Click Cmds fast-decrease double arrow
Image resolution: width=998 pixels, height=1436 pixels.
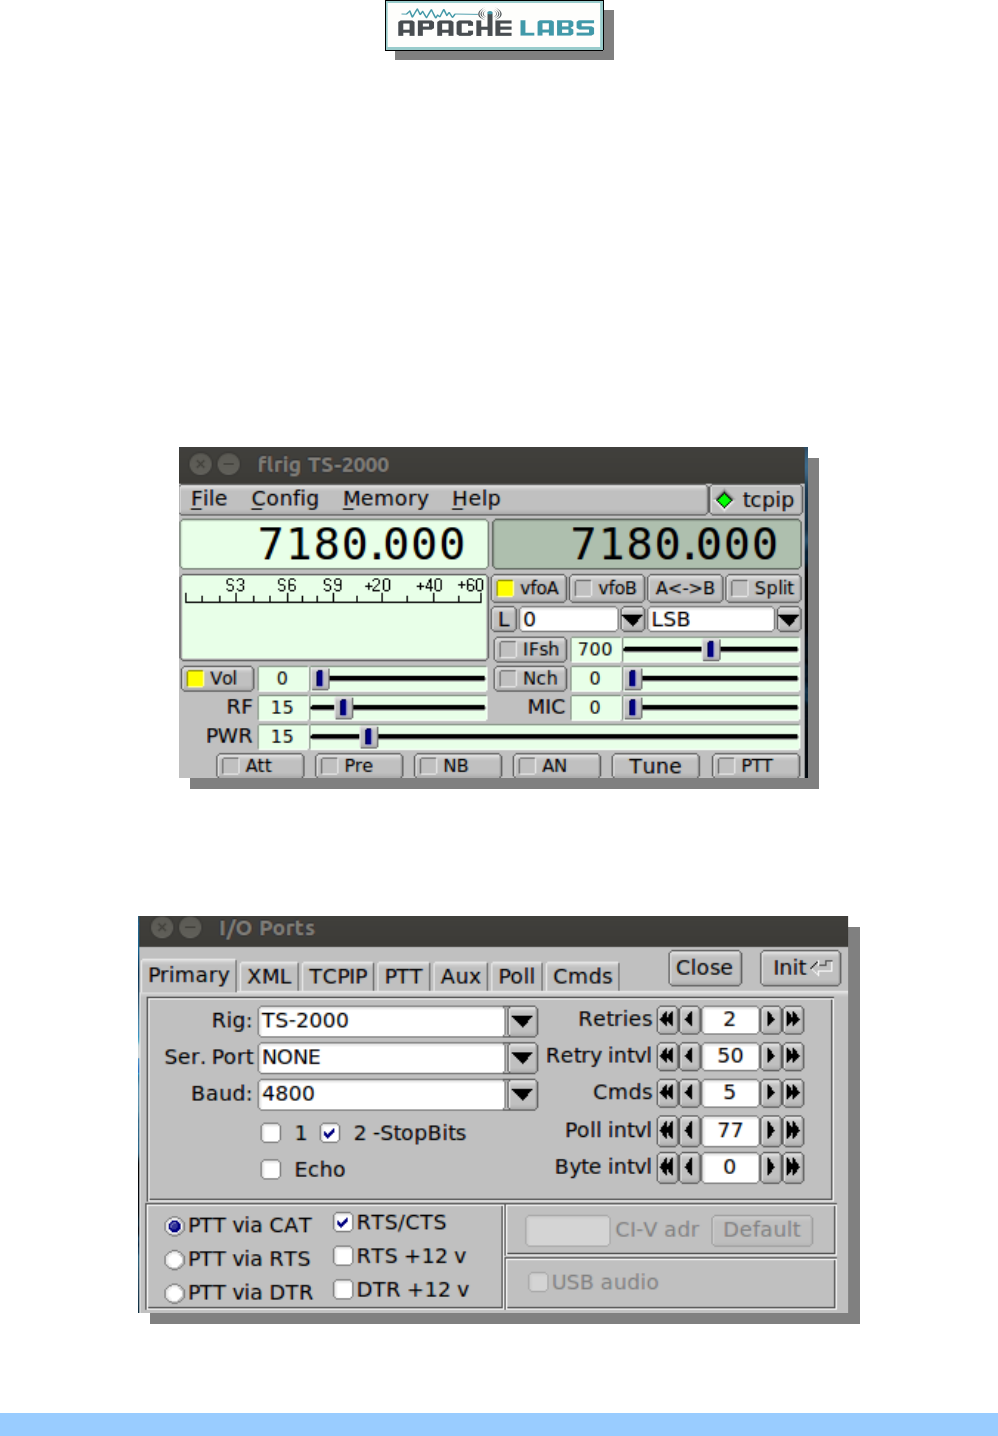pyautogui.click(x=667, y=1093)
